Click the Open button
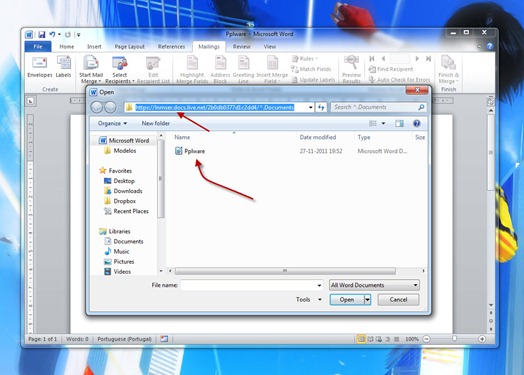The height and width of the screenshot is (375, 524). tap(347, 300)
